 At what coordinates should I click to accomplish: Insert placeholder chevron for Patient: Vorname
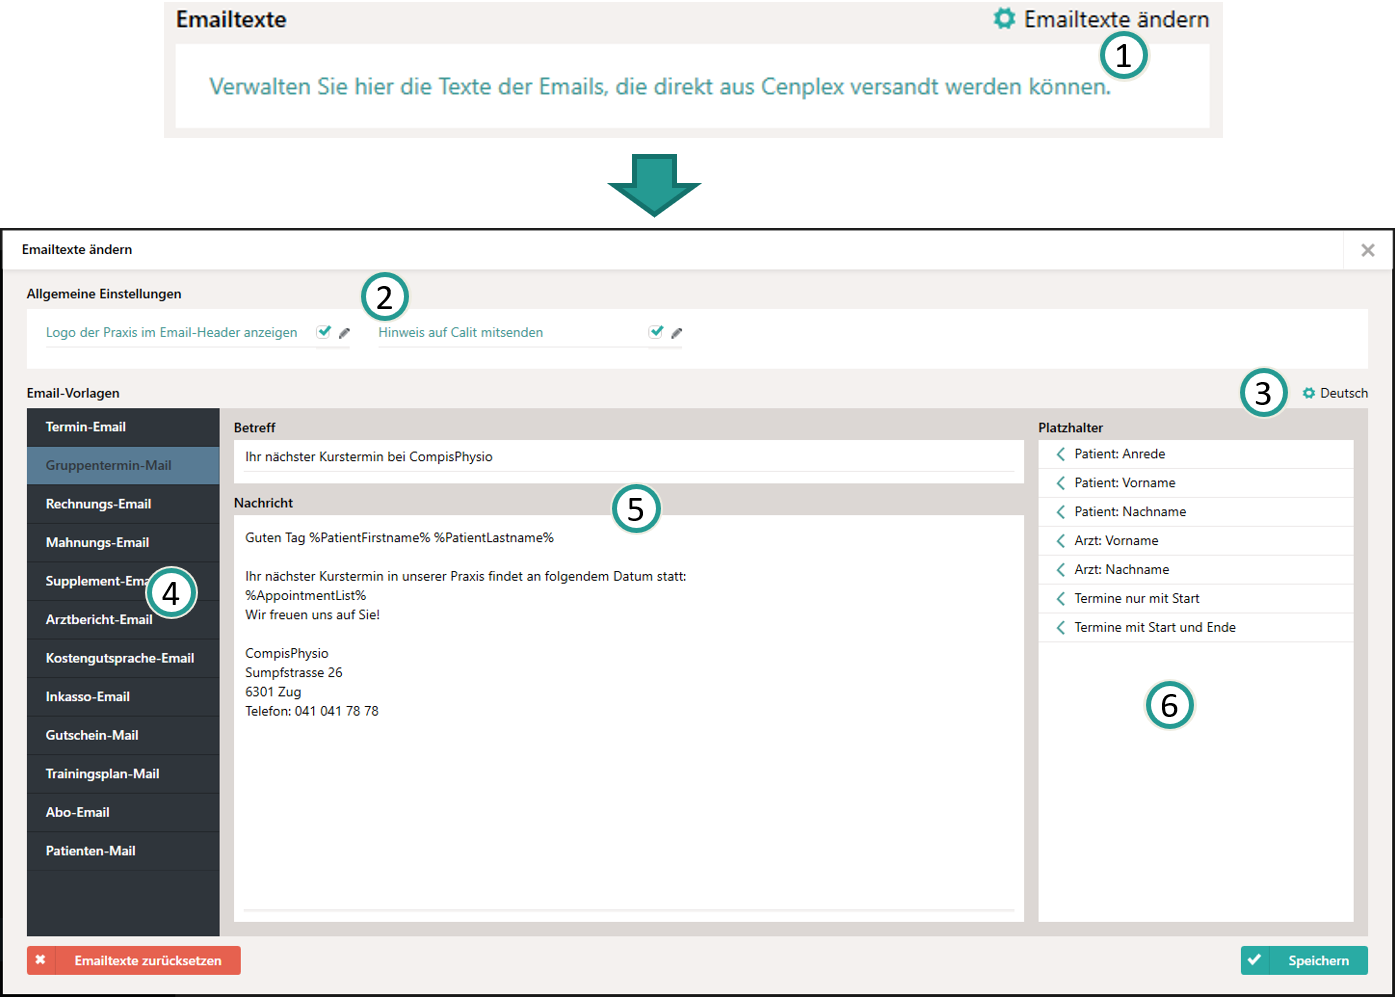1060,483
